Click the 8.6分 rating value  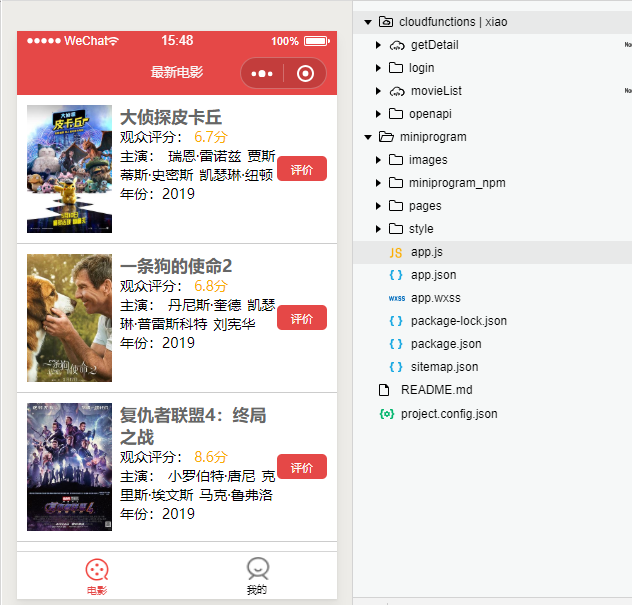click(x=211, y=457)
